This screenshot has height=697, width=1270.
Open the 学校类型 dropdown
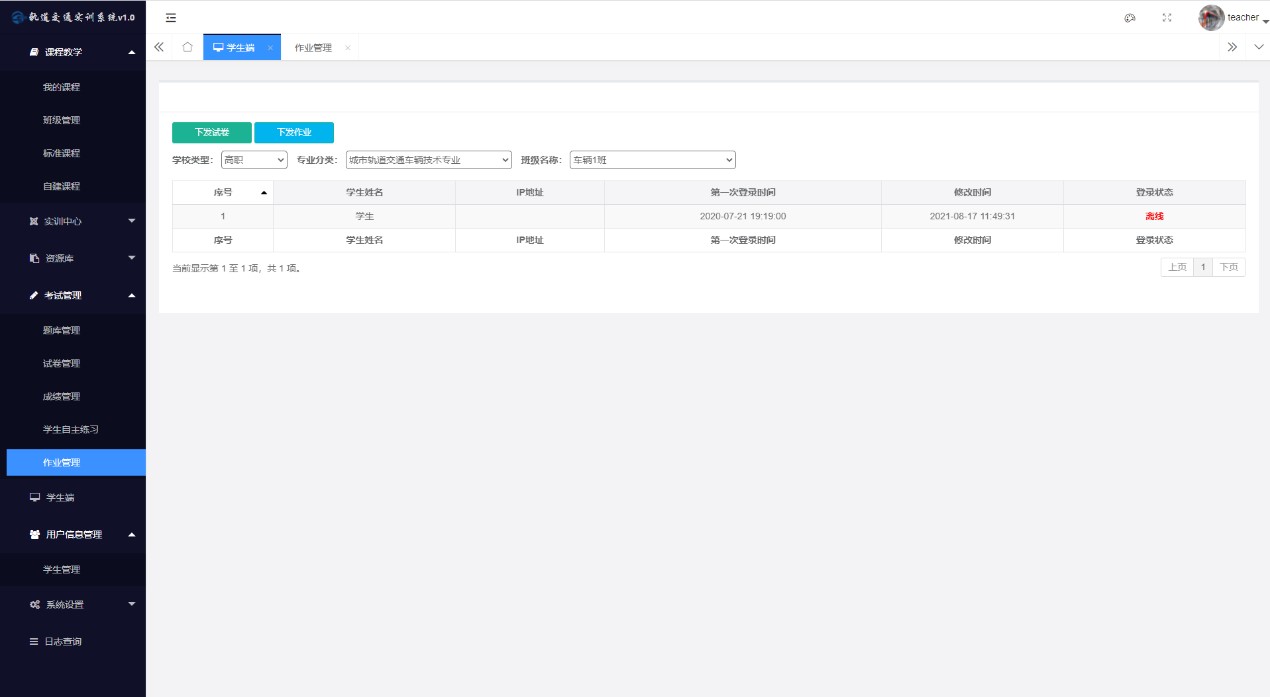point(254,160)
